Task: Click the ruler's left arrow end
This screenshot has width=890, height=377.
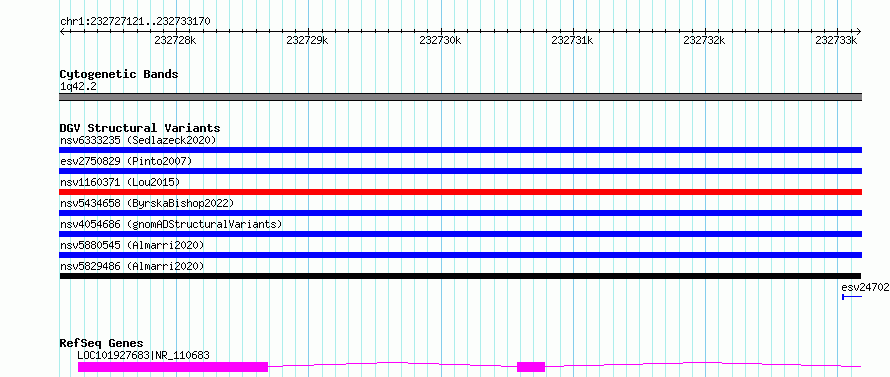Action: click(x=62, y=31)
